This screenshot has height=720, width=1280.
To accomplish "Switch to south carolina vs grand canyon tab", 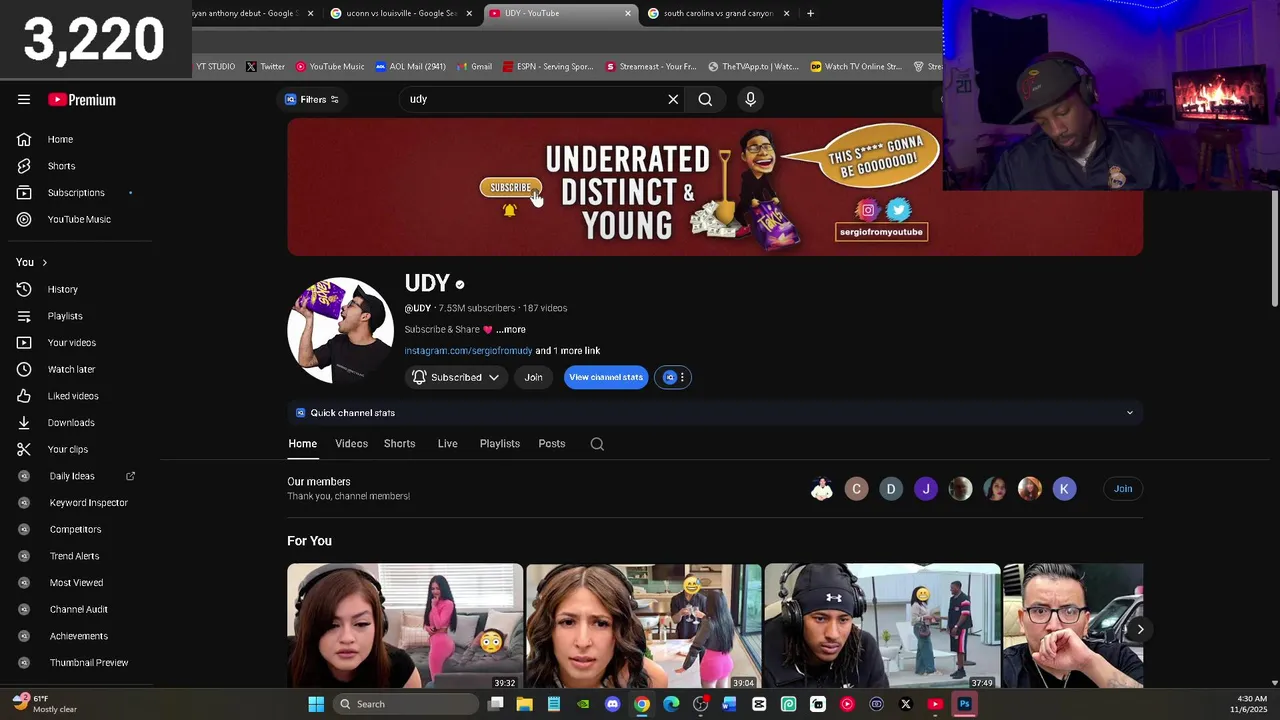I will 719,13.
